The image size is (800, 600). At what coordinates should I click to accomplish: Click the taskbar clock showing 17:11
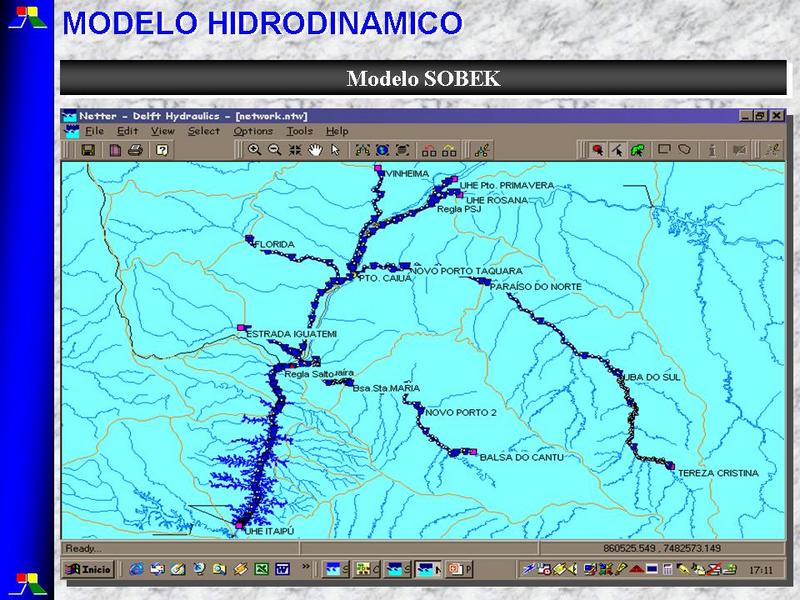761,570
